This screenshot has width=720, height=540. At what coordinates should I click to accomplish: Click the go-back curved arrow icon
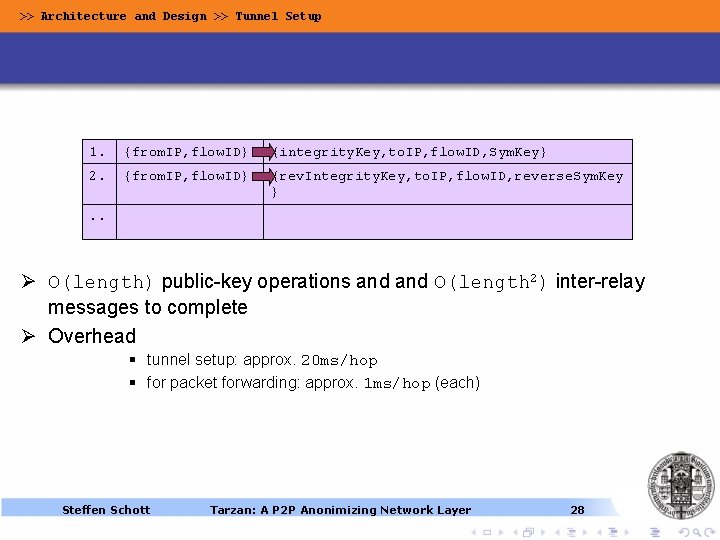(x=684, y=533)
